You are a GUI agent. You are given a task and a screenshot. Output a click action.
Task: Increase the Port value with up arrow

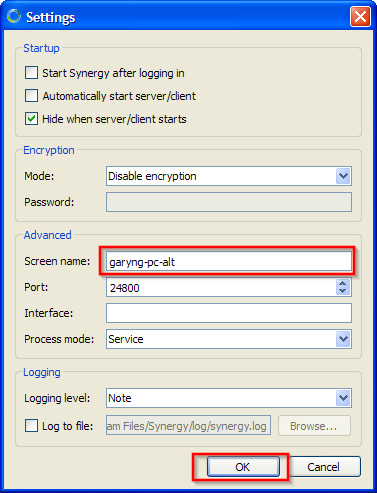tap(343, 283)
